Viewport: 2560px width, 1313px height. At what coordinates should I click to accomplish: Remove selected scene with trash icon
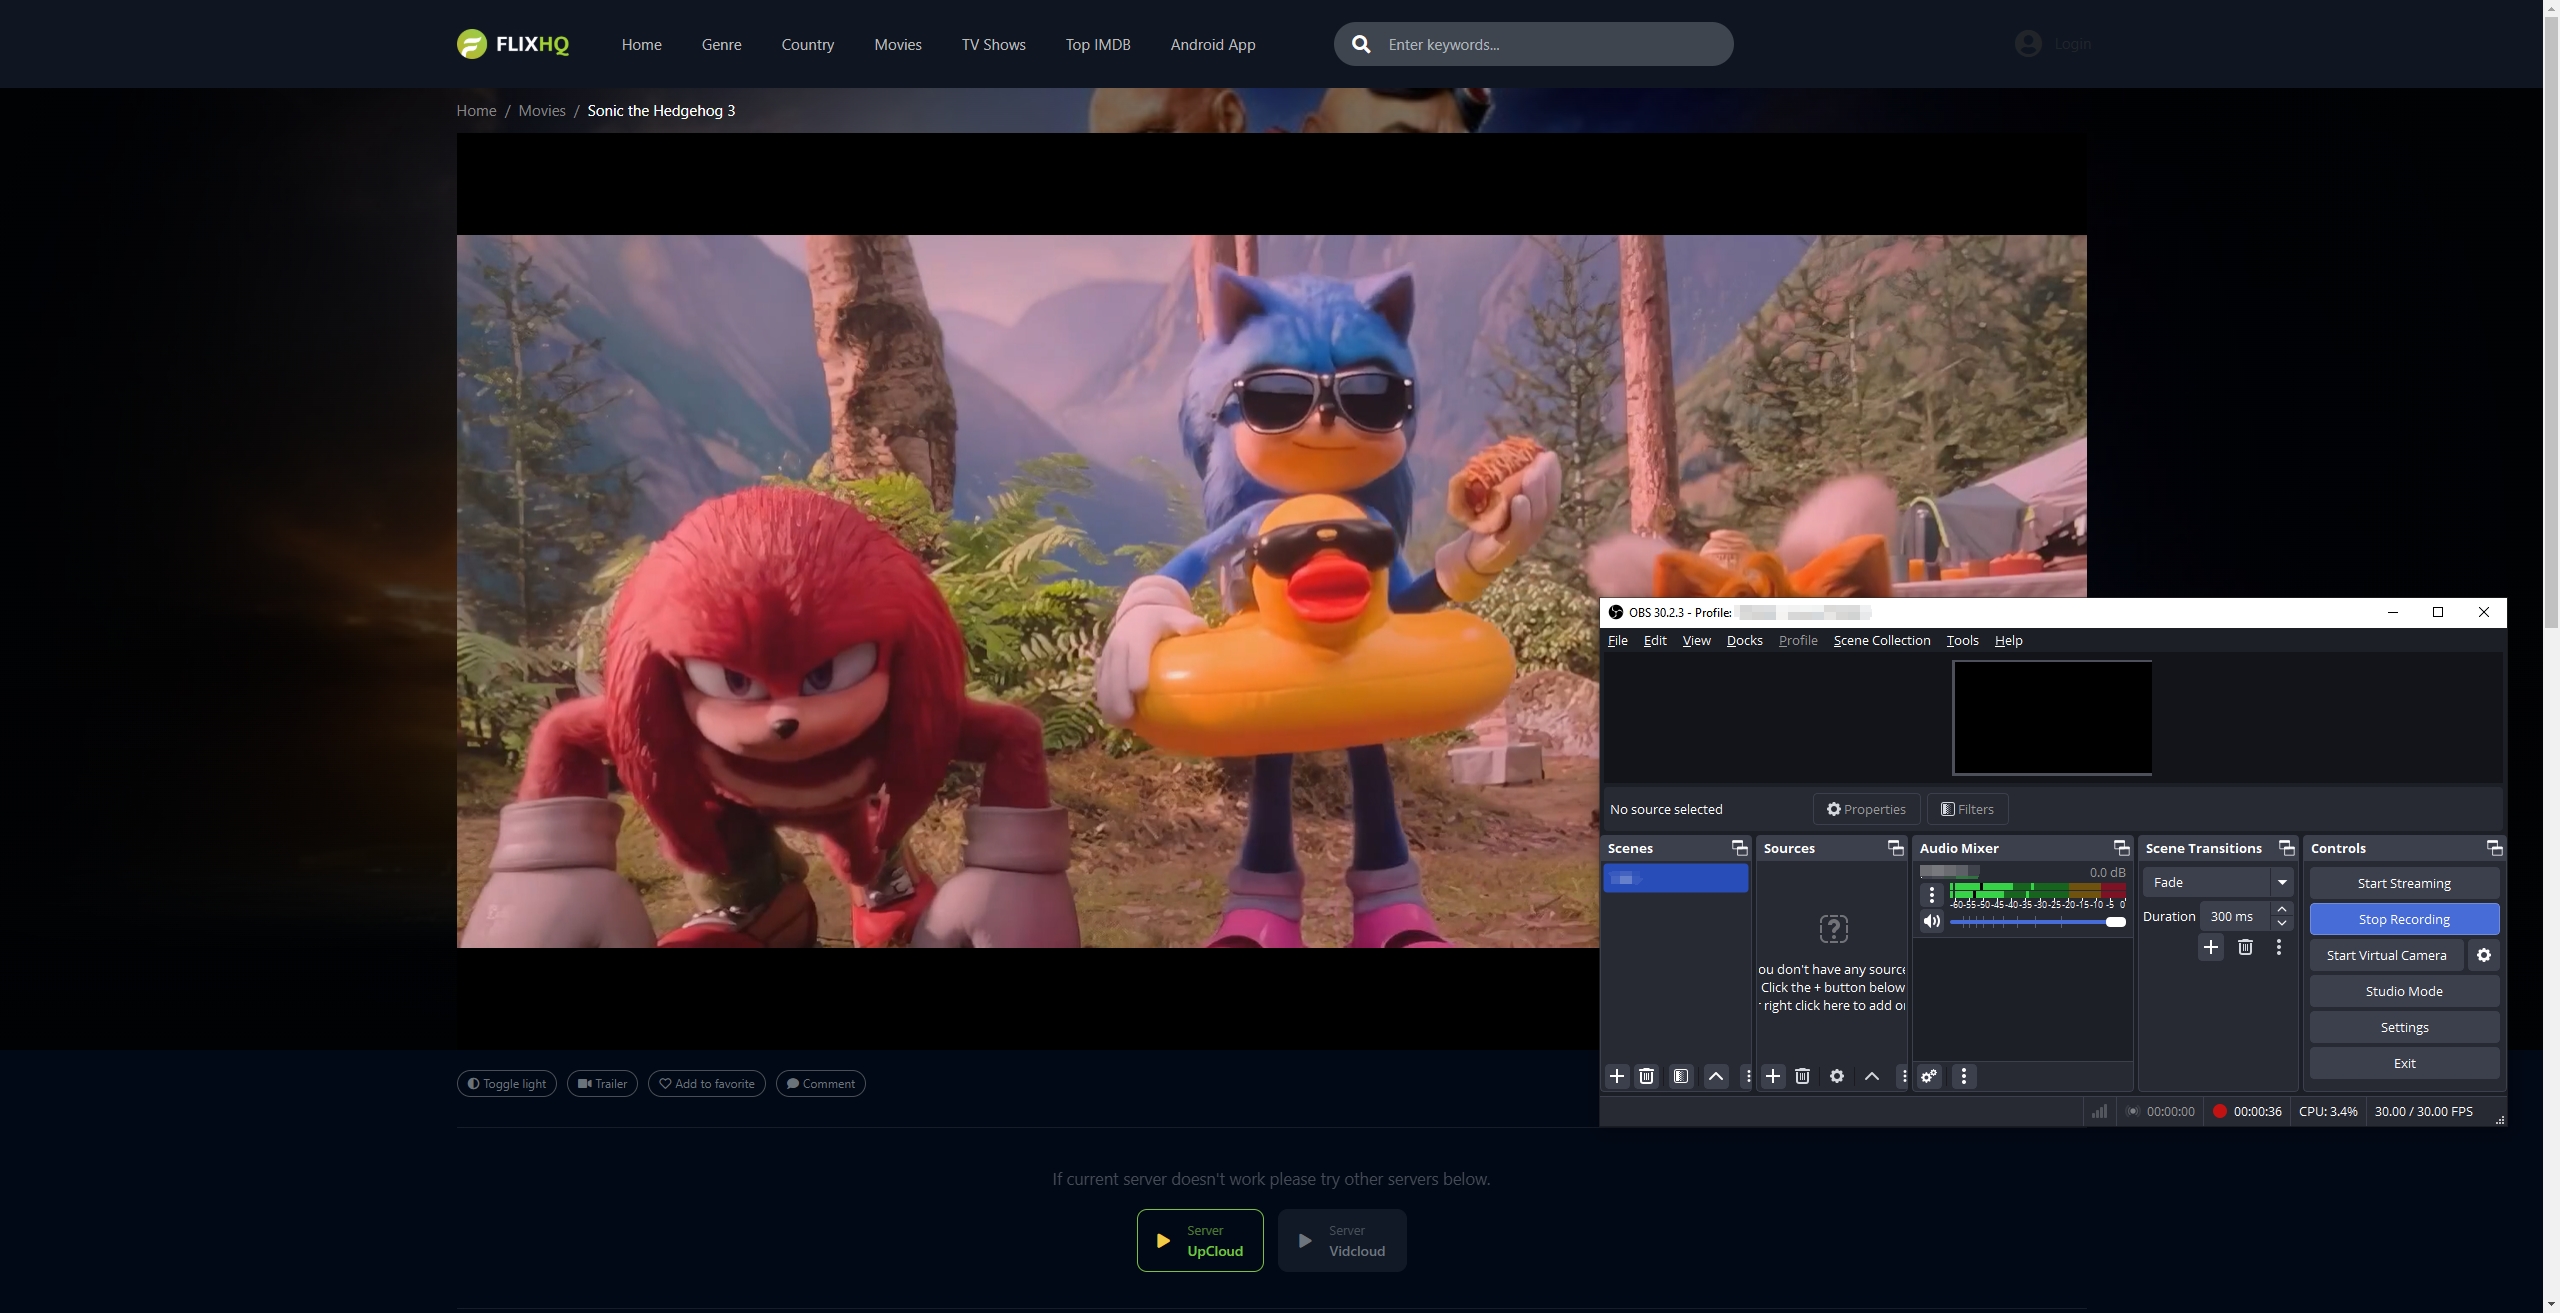click(1646, 1076)
